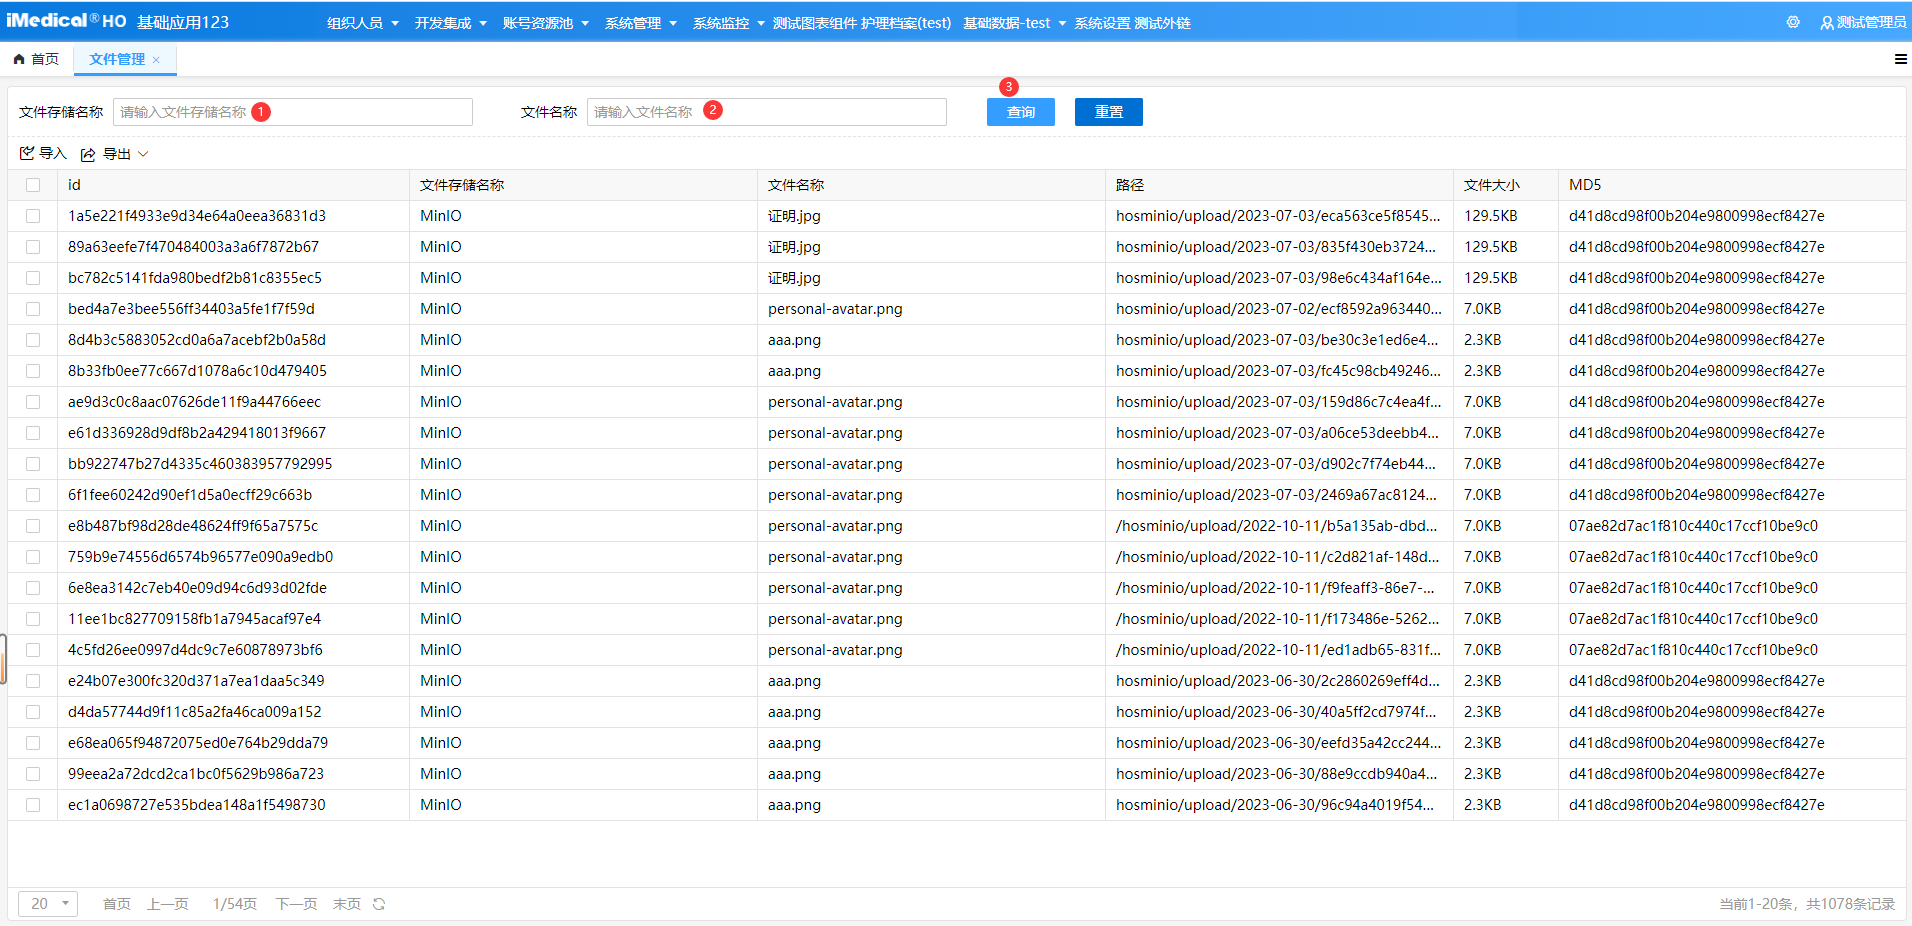Click the 导出 export icon
The width and height of the screenshot is (1912, 926).
pyautogui.click(x=87, y=153)
